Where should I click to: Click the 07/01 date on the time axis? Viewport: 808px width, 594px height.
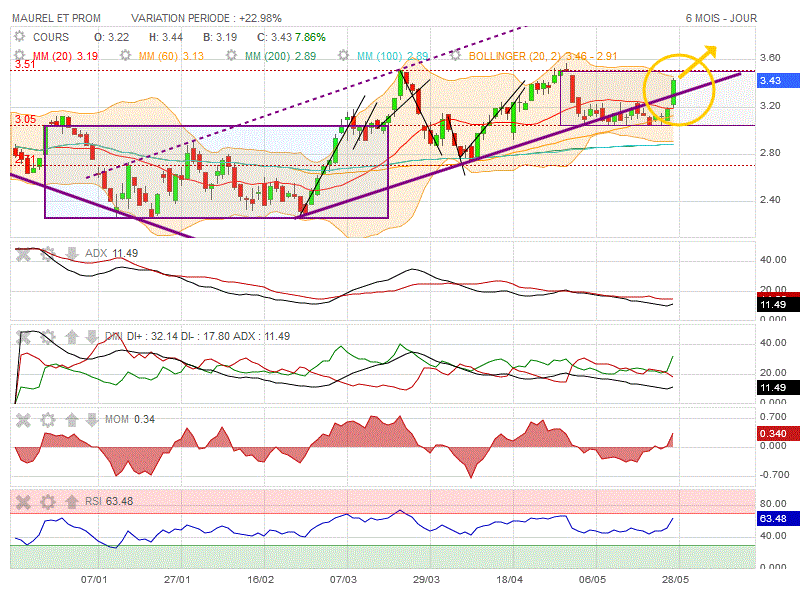(x=94, y=580)
